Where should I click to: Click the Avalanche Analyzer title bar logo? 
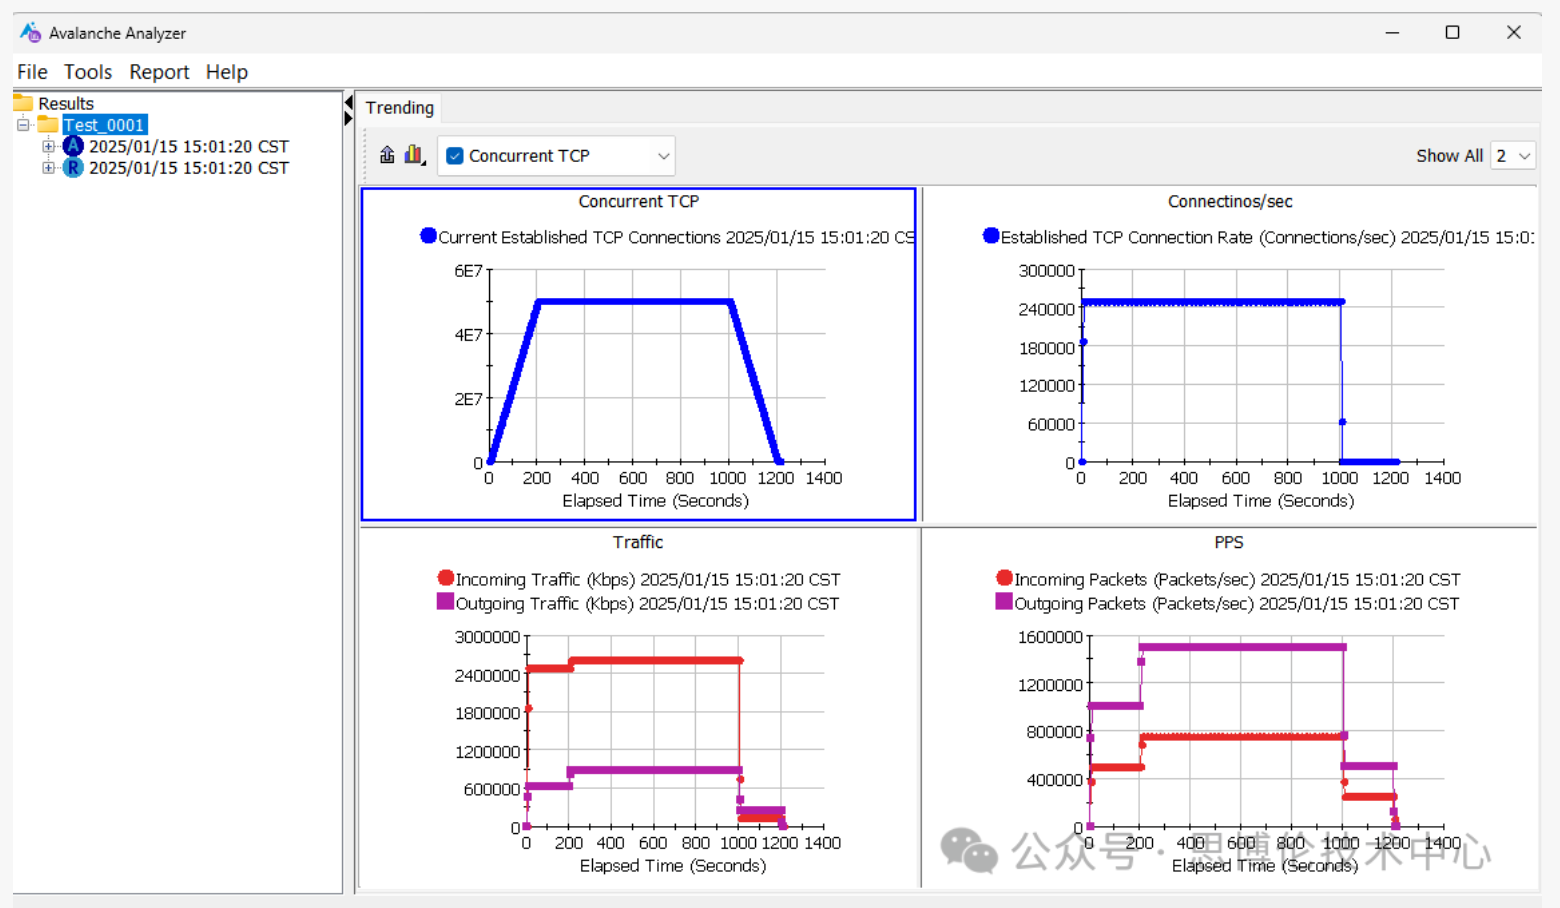31,33
